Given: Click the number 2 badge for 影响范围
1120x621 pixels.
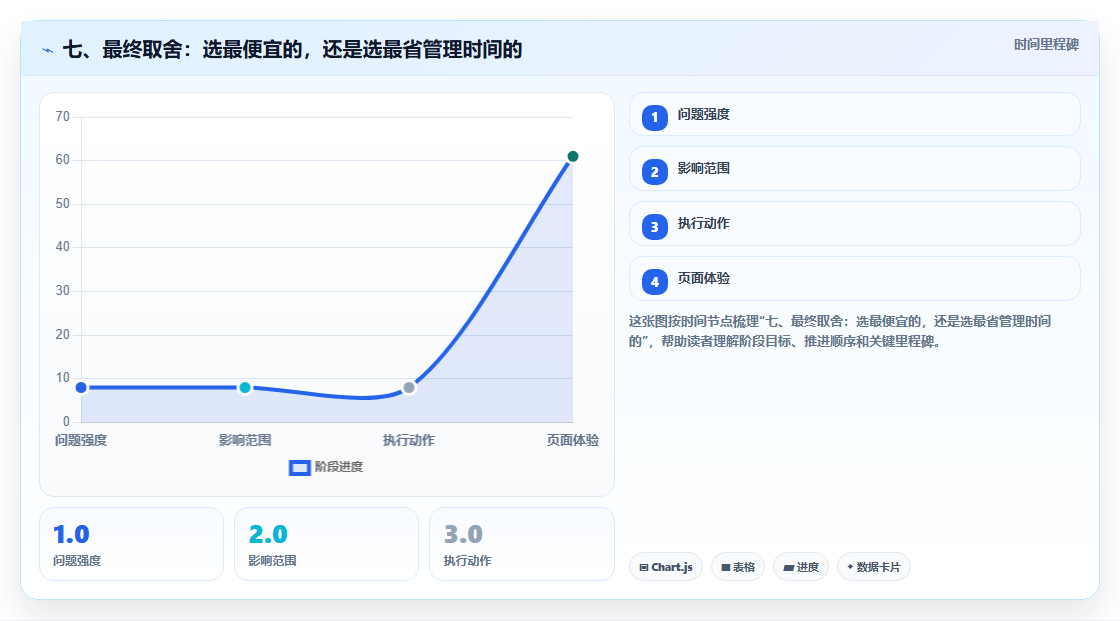Looking at the screenshot, I should coord(654,172).
